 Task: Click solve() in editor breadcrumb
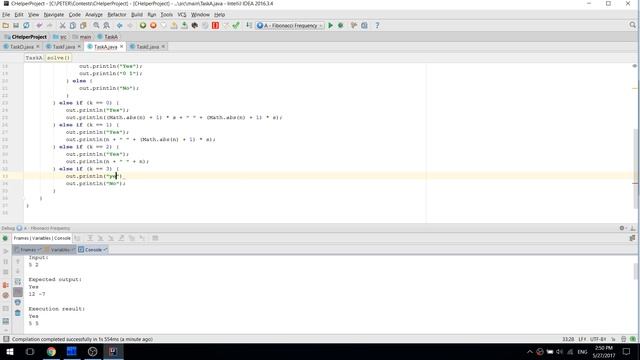tap(58, 58)
